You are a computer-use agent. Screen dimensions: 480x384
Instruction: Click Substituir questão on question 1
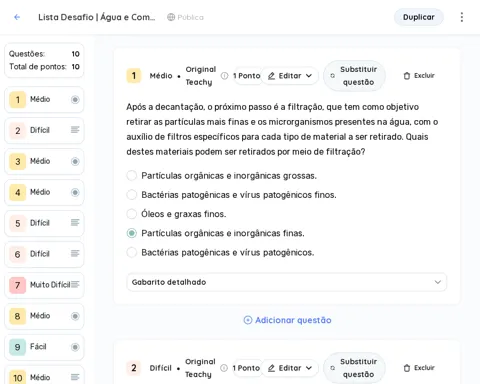click(354, 76)
